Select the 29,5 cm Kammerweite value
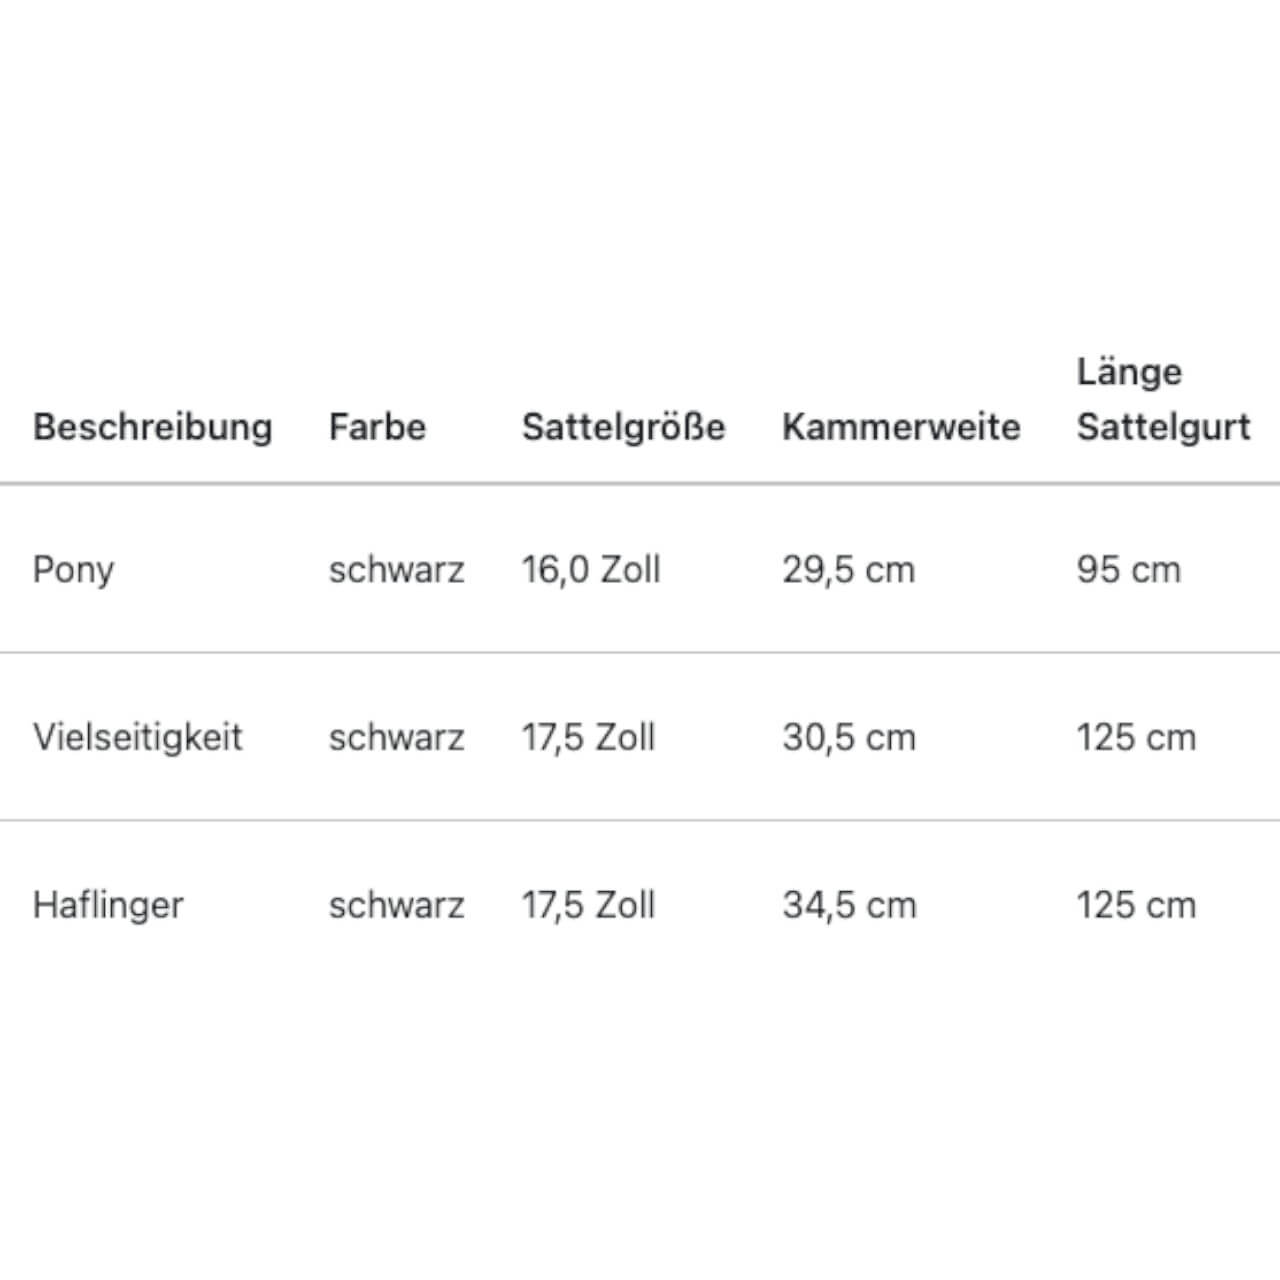The image size is (1280, 1280). (848, 570)
